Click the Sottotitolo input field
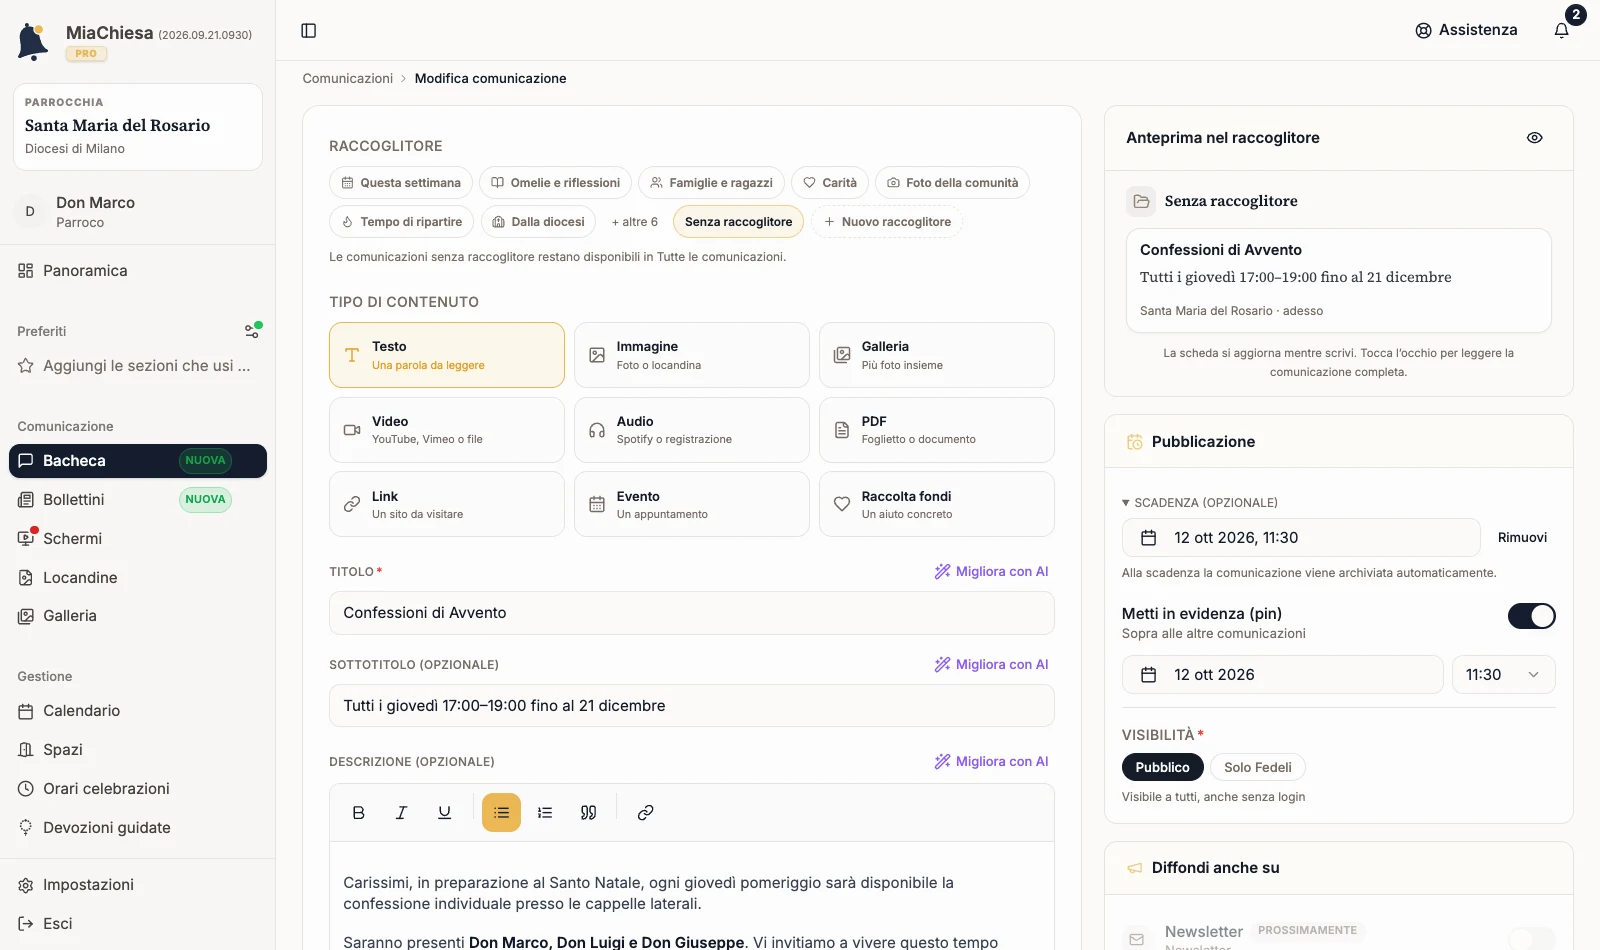The width and height of the screenshot is (1600, 950). (x=692, y=706)
